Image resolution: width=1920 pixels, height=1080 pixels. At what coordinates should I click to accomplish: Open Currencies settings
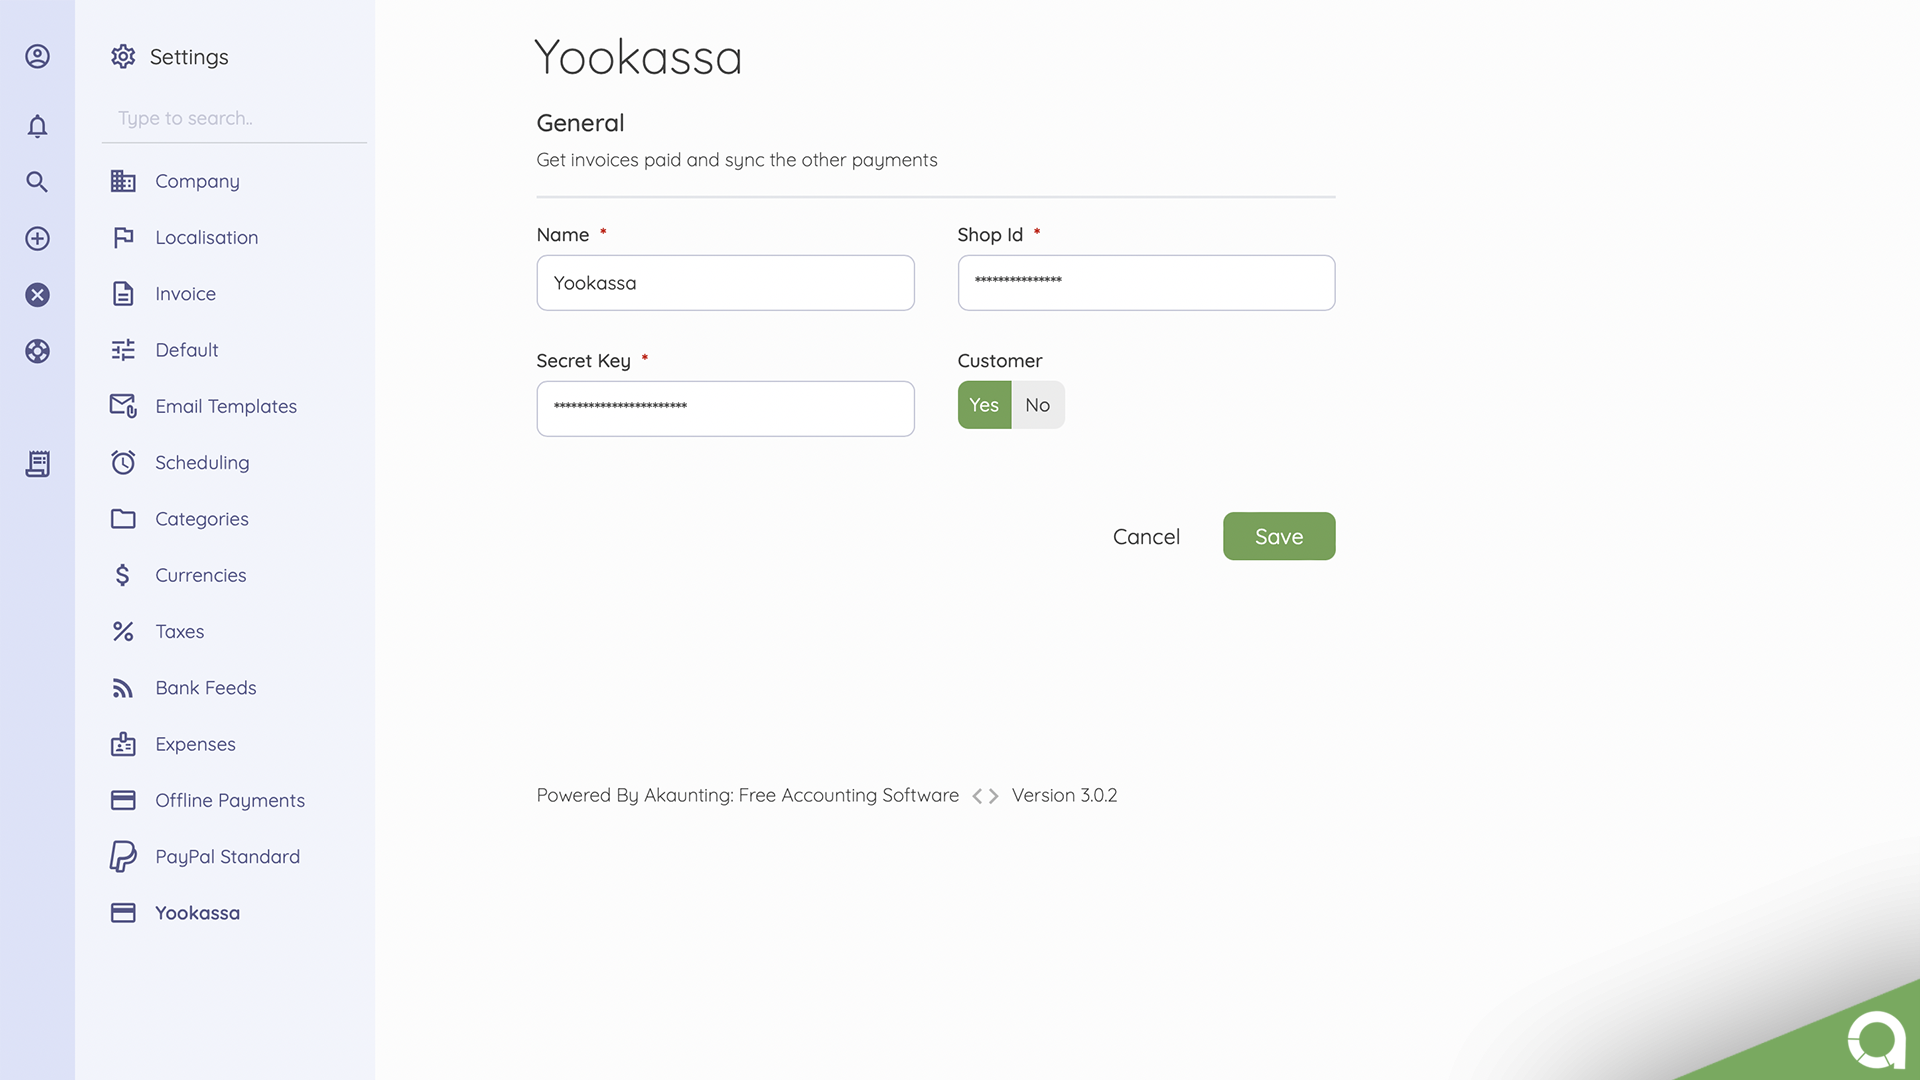200,575
